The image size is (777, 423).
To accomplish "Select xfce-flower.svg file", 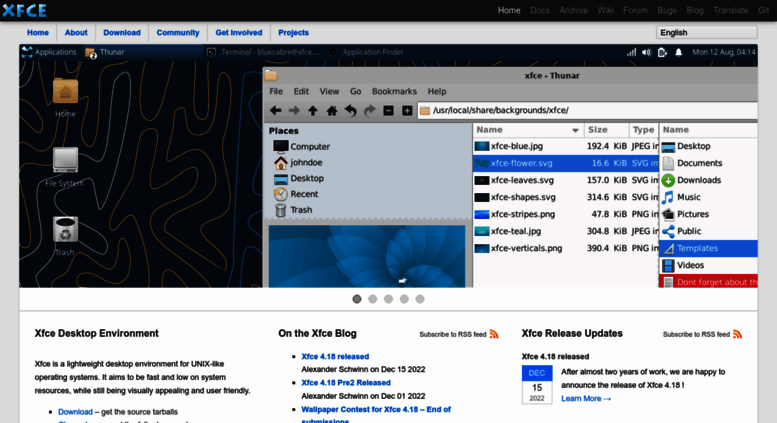I will [x=565, y=163].
